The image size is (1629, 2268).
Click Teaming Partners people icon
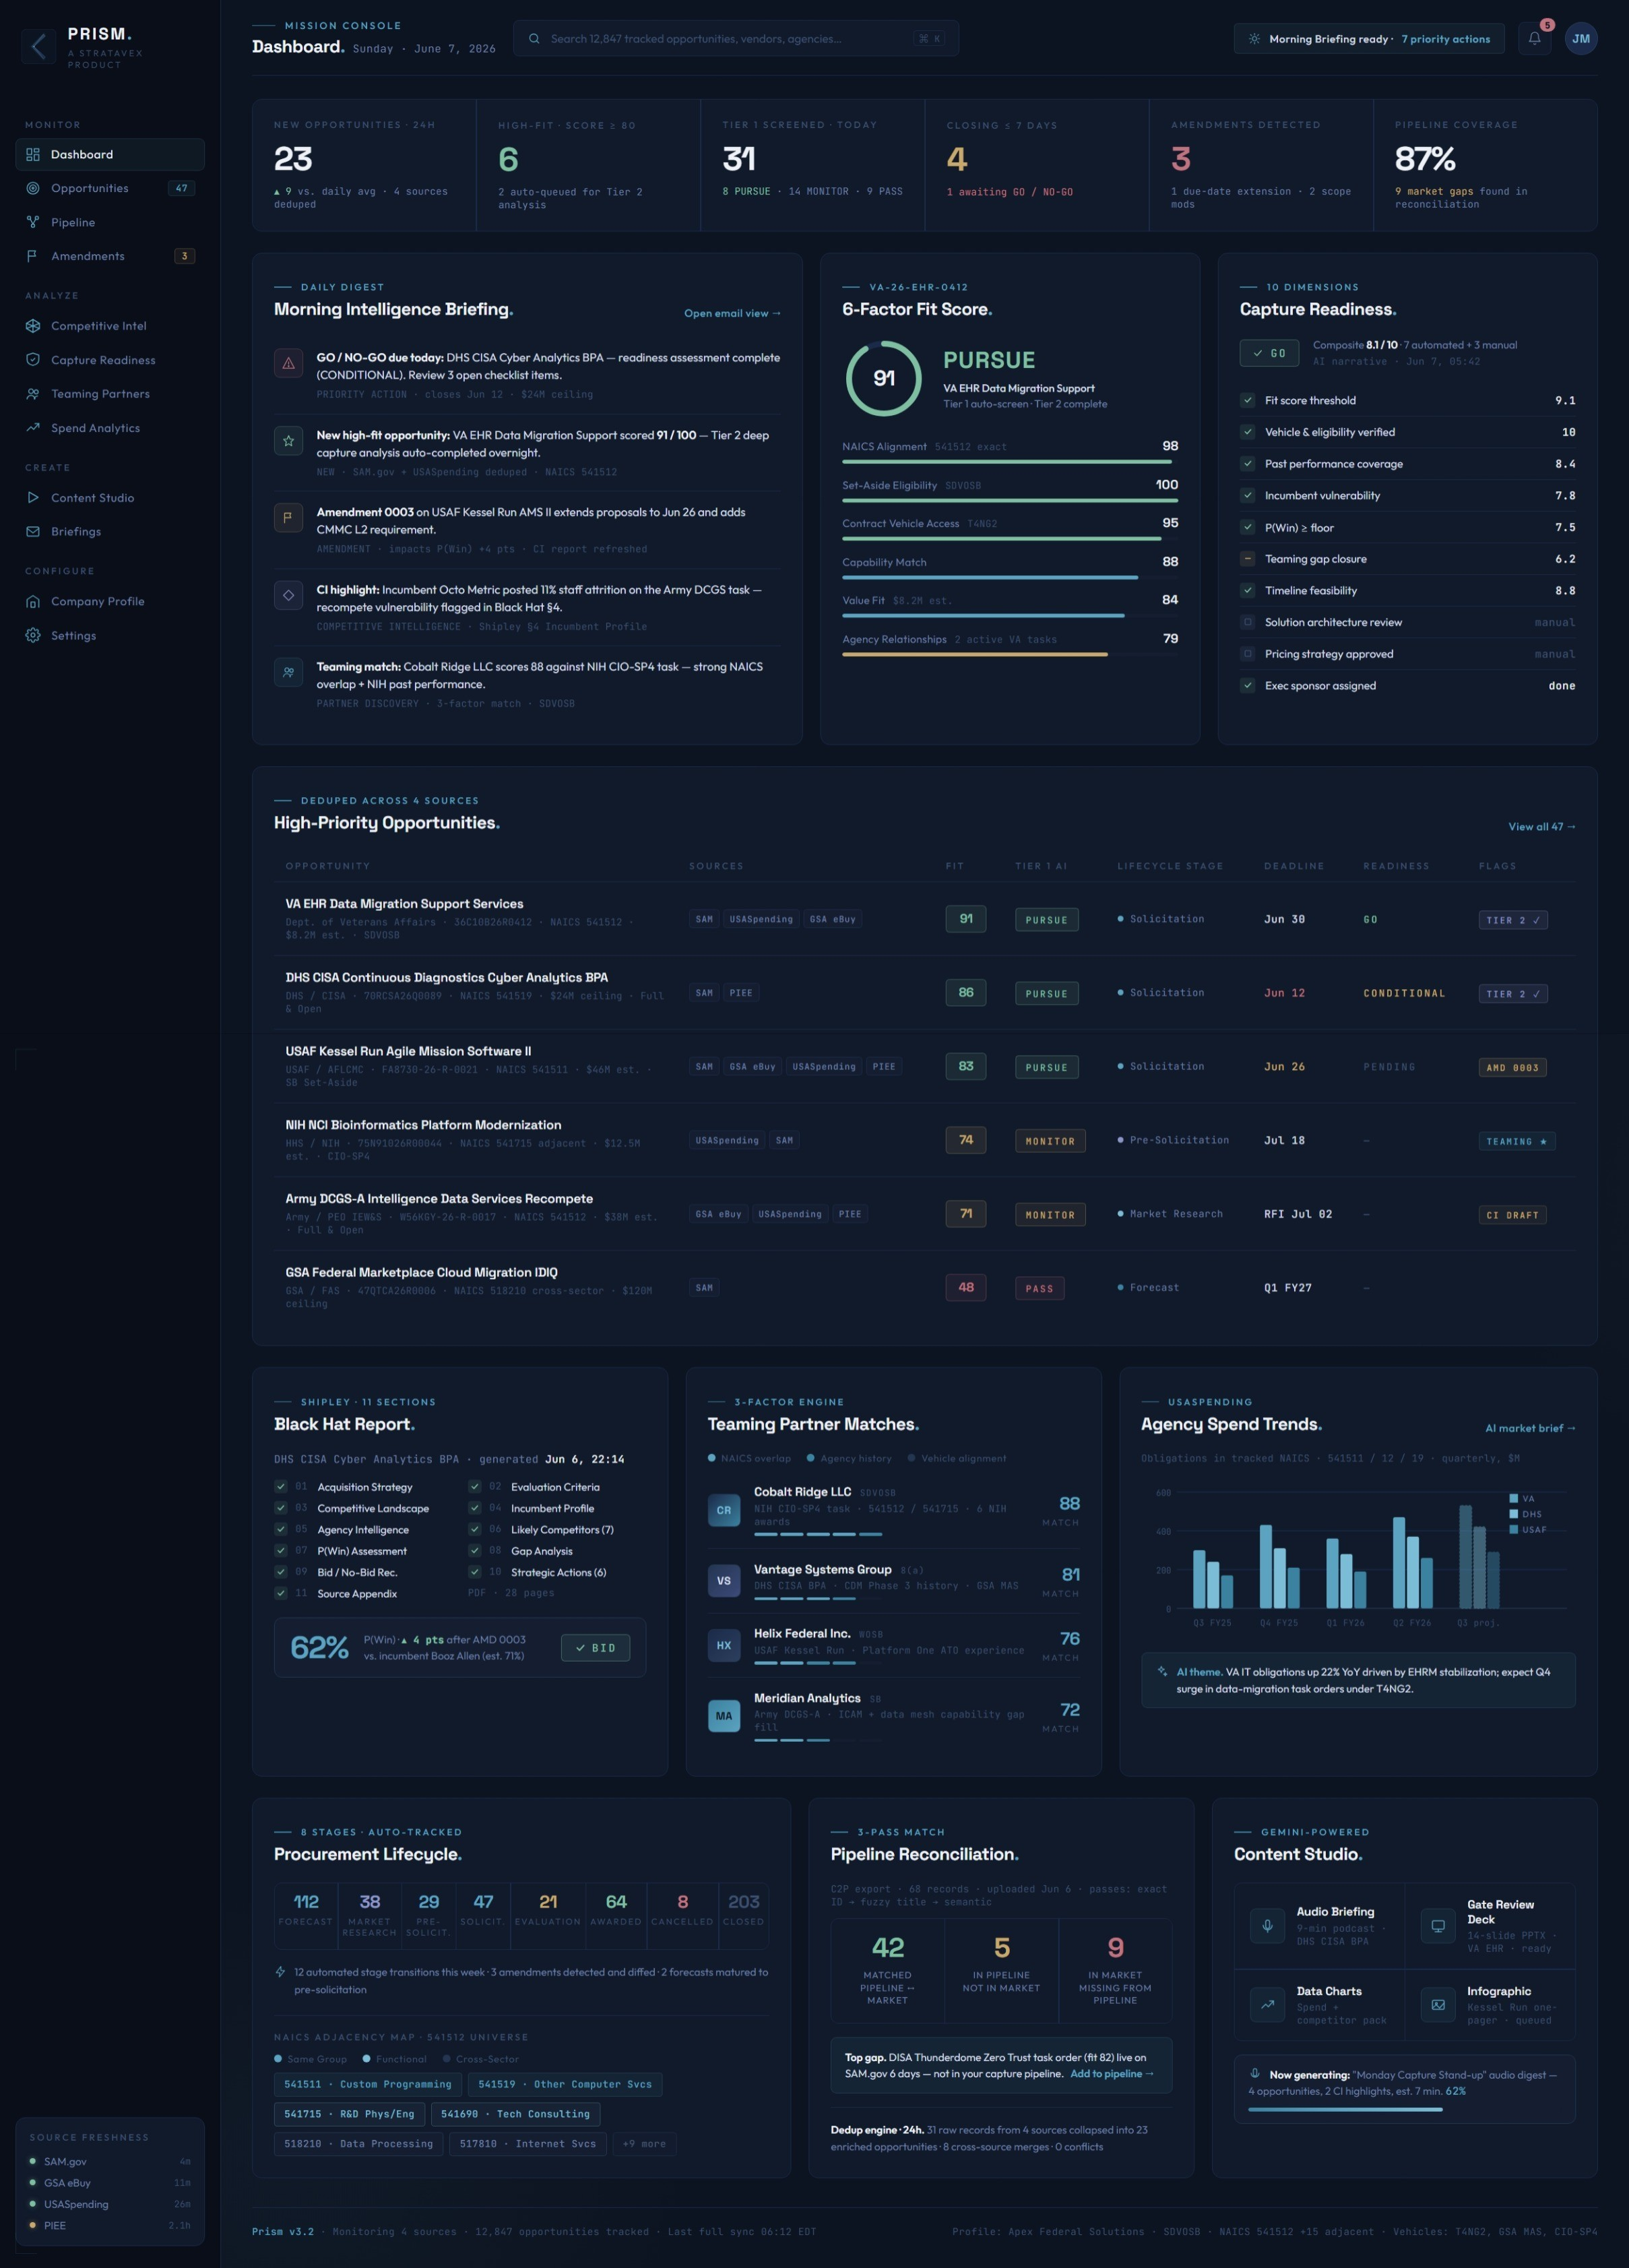click(33, 394)
